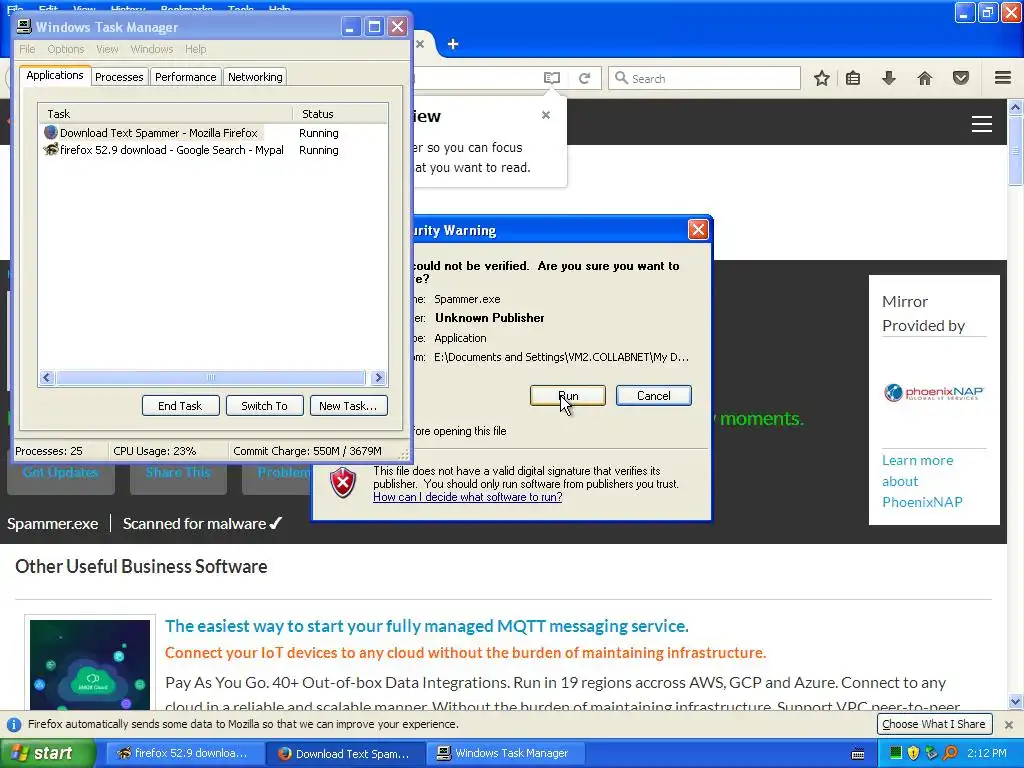
Task: Open the Firefox downloads arrow icon
Action: [888, 78]
